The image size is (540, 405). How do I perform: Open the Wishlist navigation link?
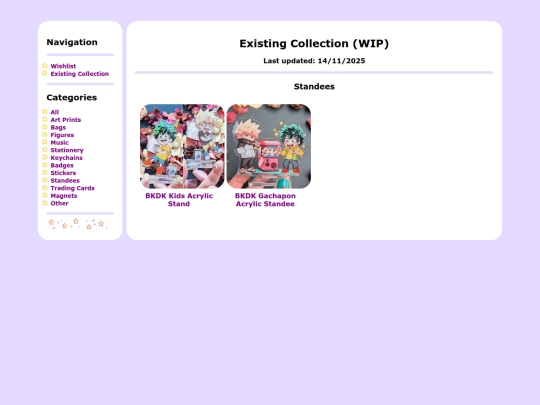(x=63, y=66)
